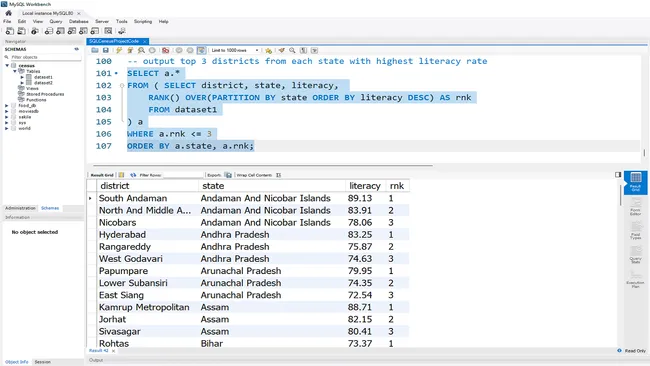This screenshot has height=366, width=650.
Task: Open the Database menu
Action: (x=78, y=22)
